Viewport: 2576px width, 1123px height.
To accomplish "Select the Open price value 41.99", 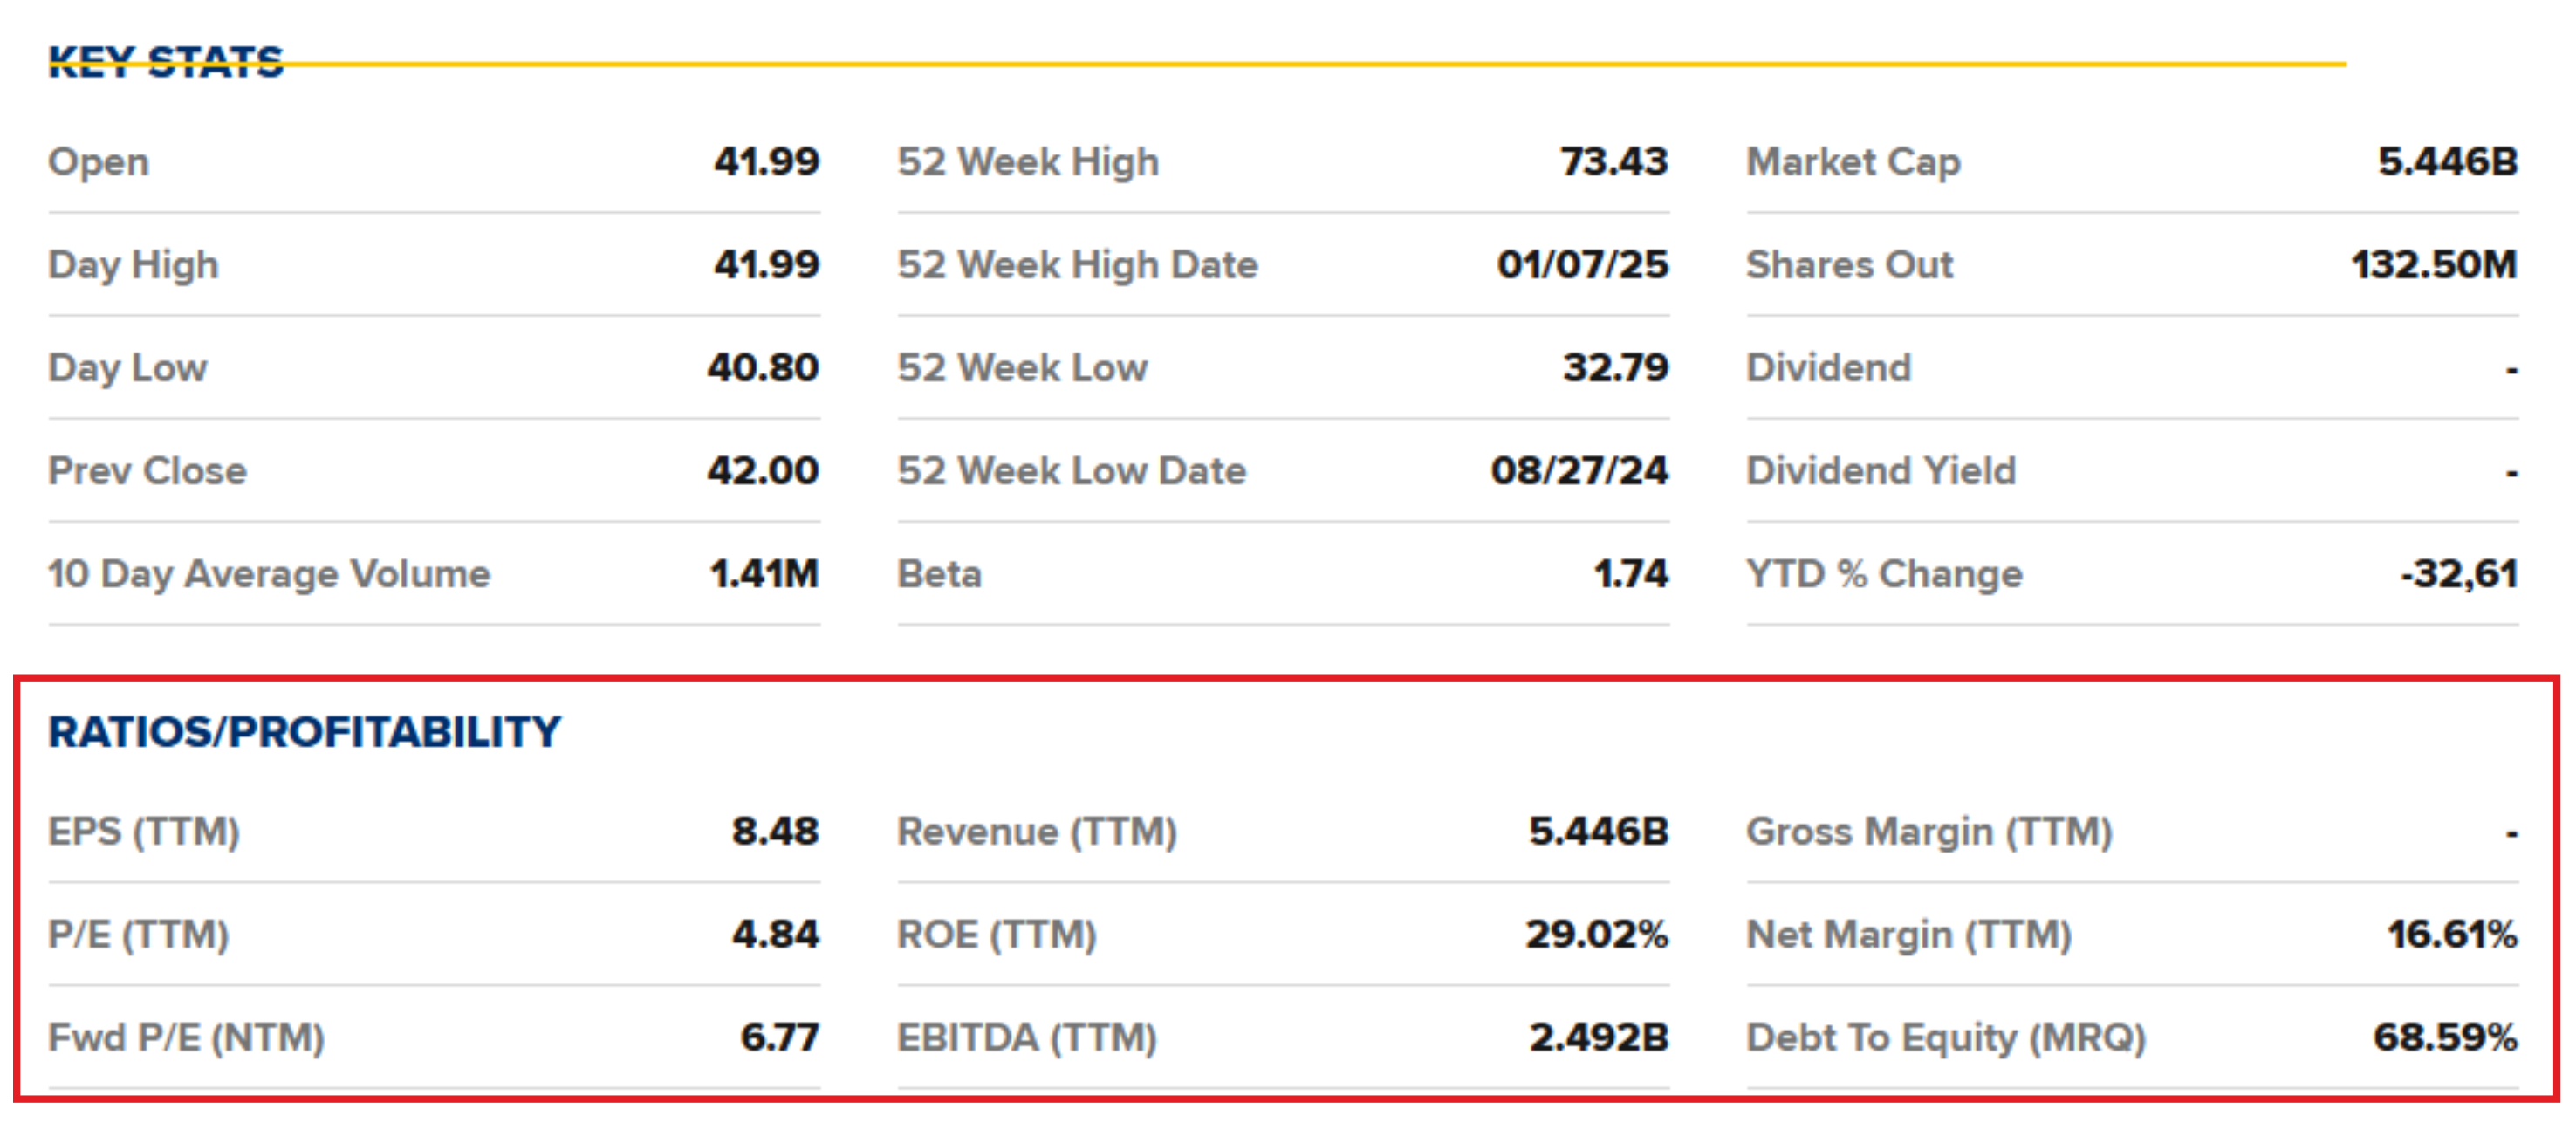I will (766, 162).
